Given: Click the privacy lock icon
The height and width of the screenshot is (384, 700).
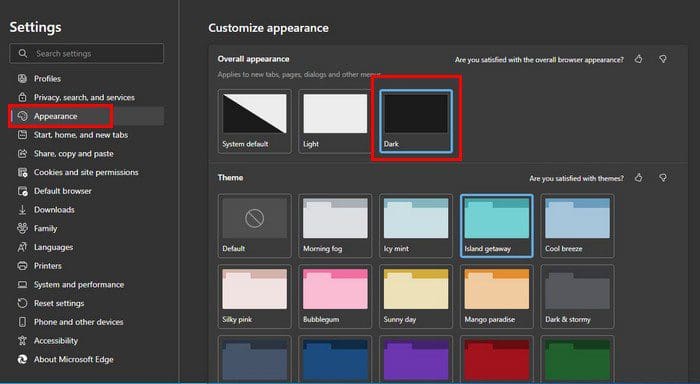Looking at the screenshot, I should coord(22,97).
